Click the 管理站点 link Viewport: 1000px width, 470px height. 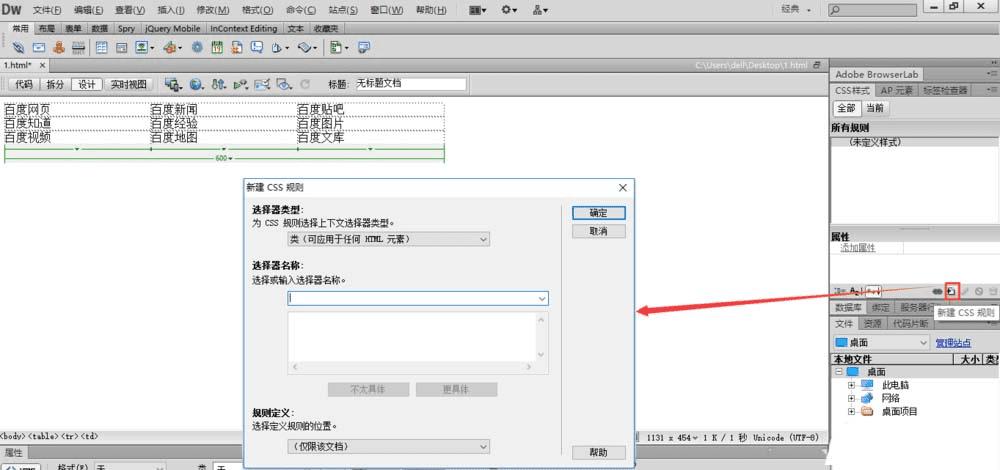coord(953,343)
